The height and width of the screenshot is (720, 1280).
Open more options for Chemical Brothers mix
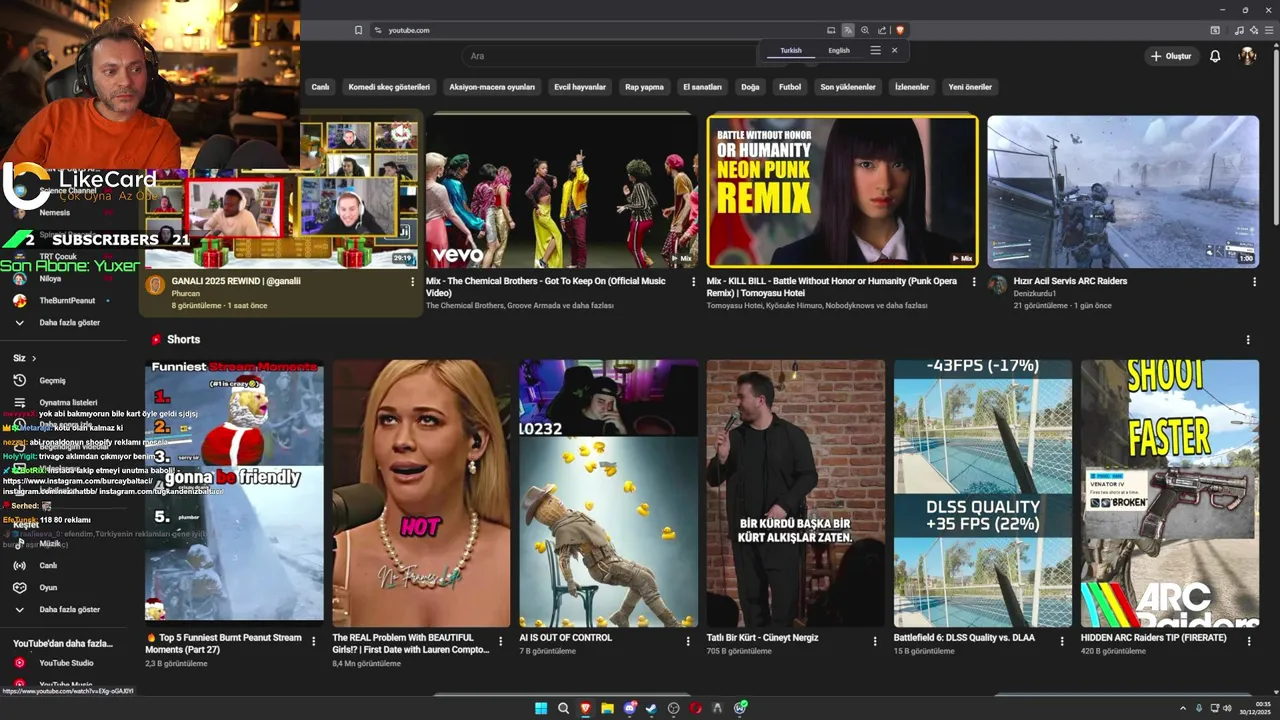[694, 282]
